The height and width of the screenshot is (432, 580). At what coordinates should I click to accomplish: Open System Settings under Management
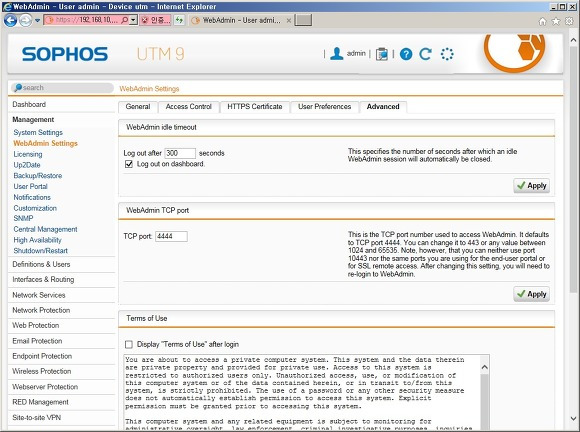click(x=38, y=132)
